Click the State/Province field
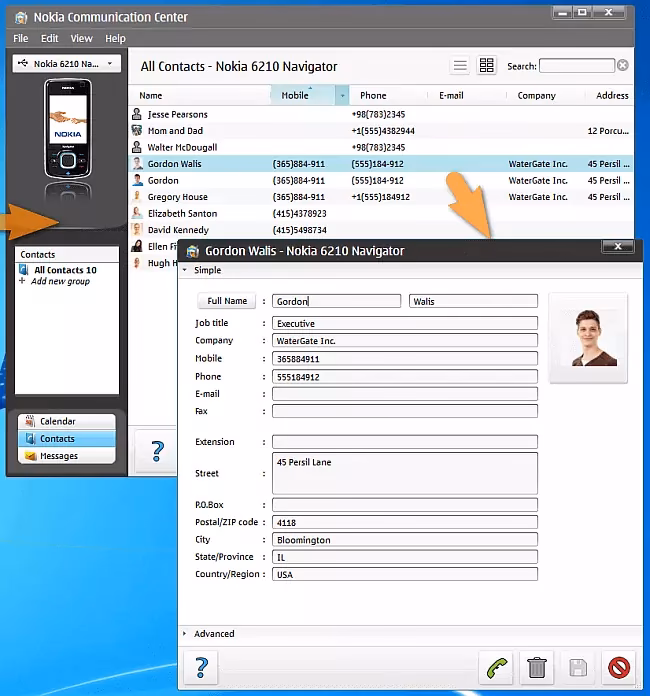This screenshot has height=696, width=650. 405,557
